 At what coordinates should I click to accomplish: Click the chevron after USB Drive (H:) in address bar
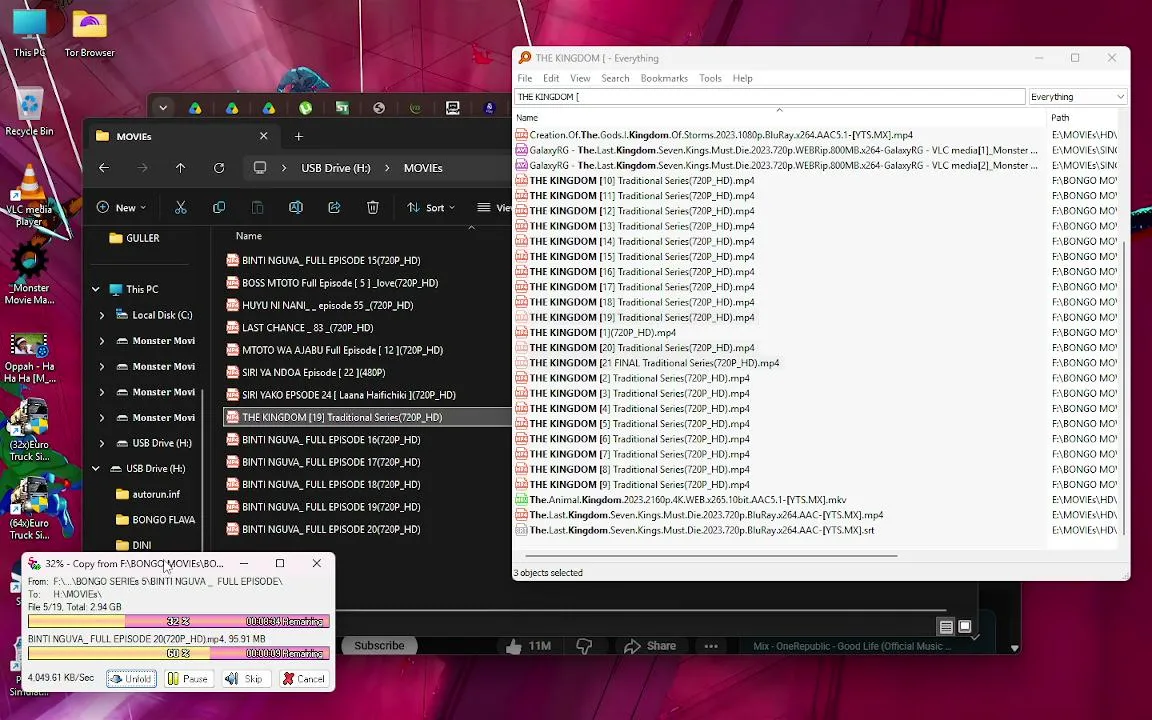[x=387, y=168]
